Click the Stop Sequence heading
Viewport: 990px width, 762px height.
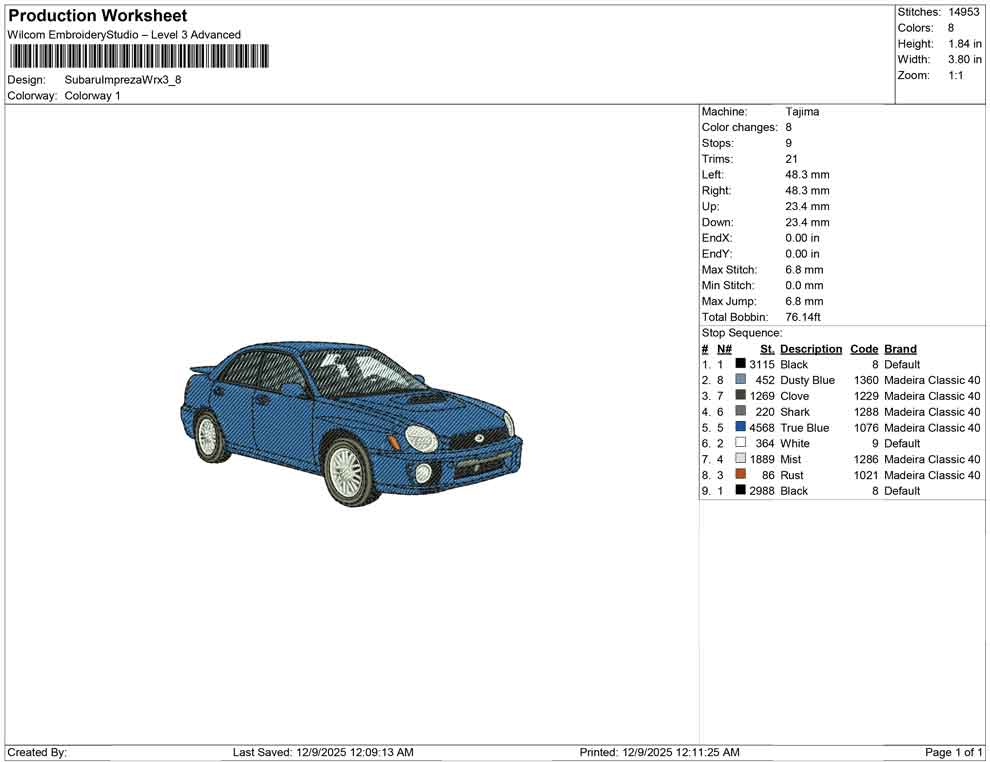[x=742, y=332]
